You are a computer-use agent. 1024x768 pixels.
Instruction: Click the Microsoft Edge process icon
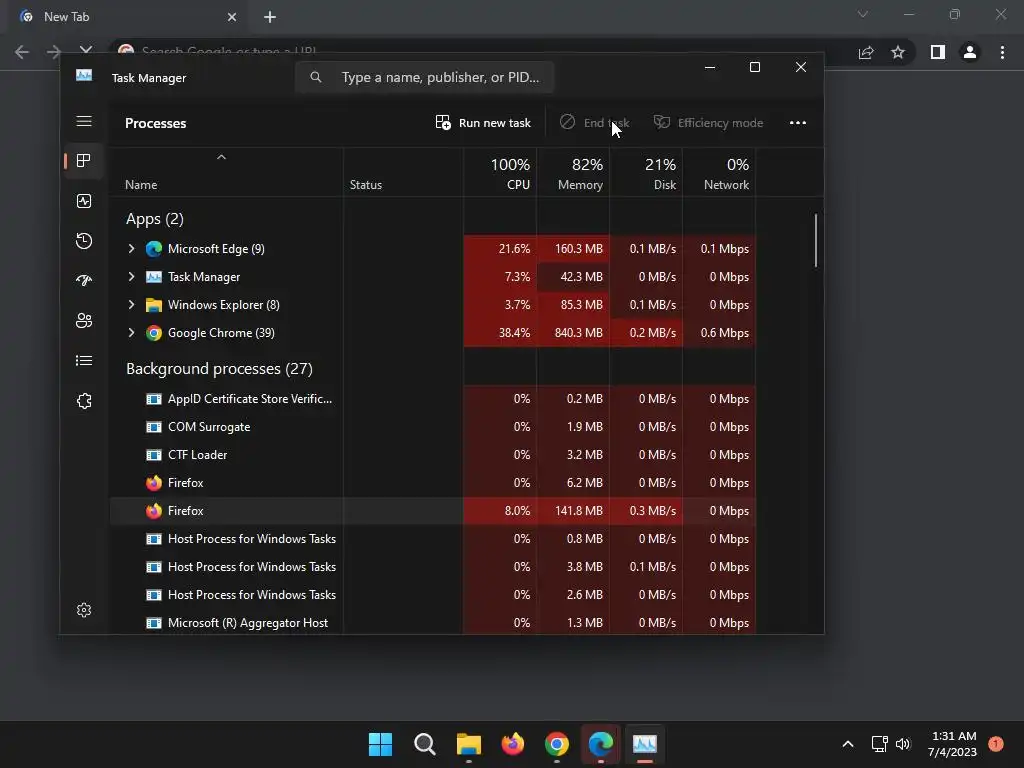click(x=153, y=249)
